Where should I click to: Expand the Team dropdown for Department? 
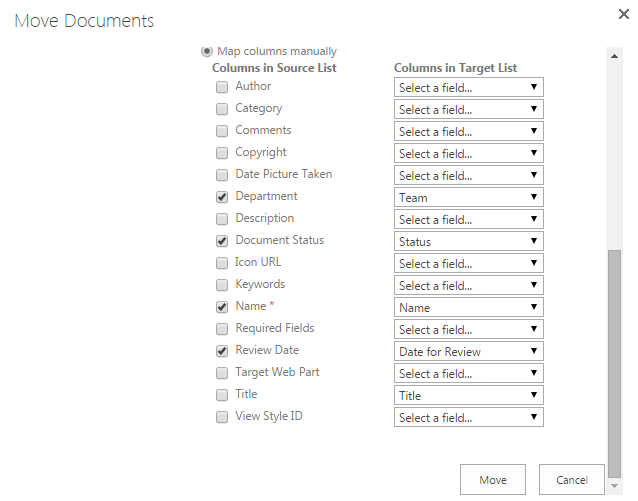pos(468,197)
